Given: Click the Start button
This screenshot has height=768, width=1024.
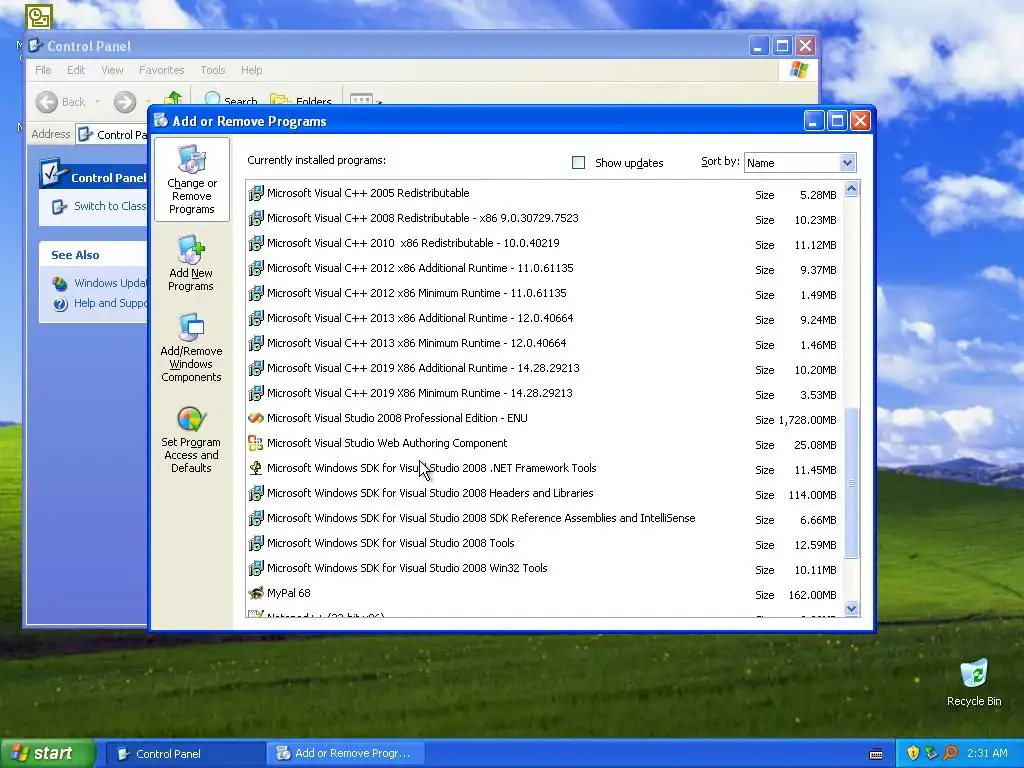Looking at the screenshot, I should [x=47, y=754].
